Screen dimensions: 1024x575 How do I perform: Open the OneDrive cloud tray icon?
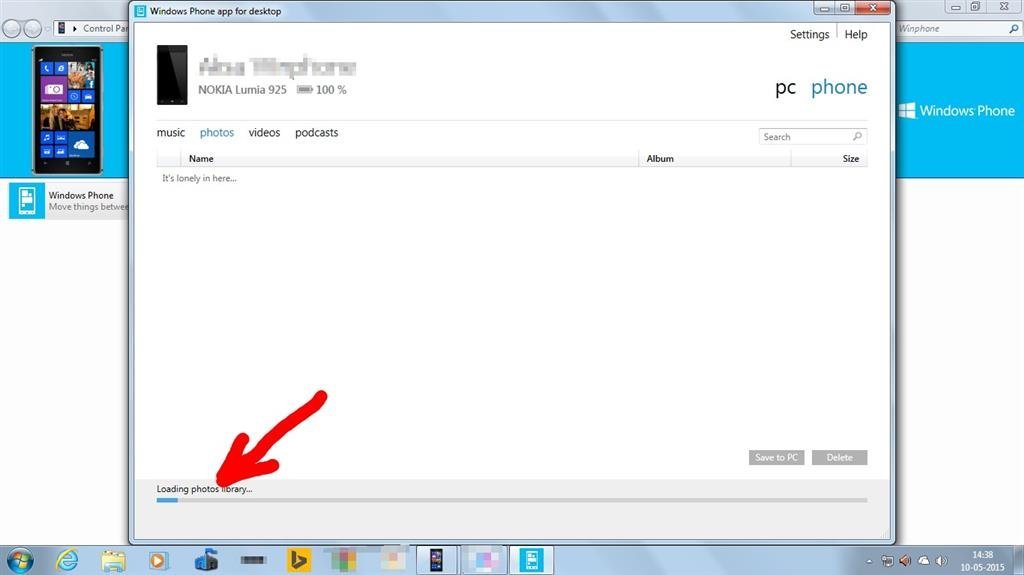coord(923,561)
